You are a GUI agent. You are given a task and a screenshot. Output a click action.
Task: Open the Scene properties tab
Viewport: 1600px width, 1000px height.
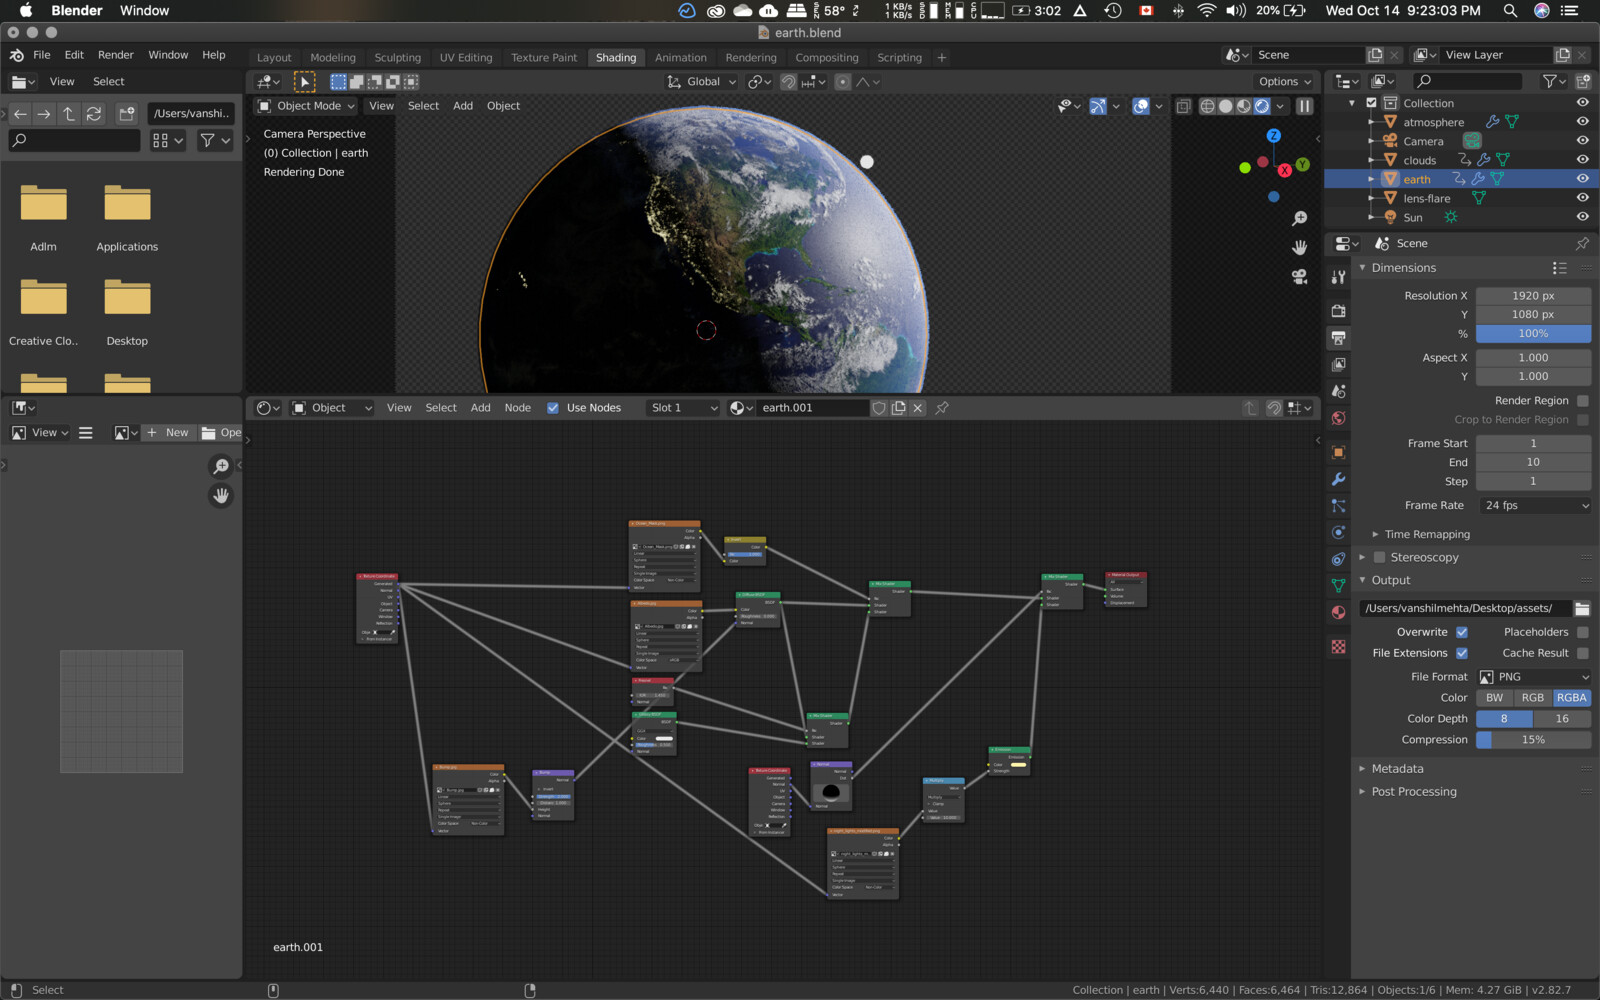(1338, 391)
